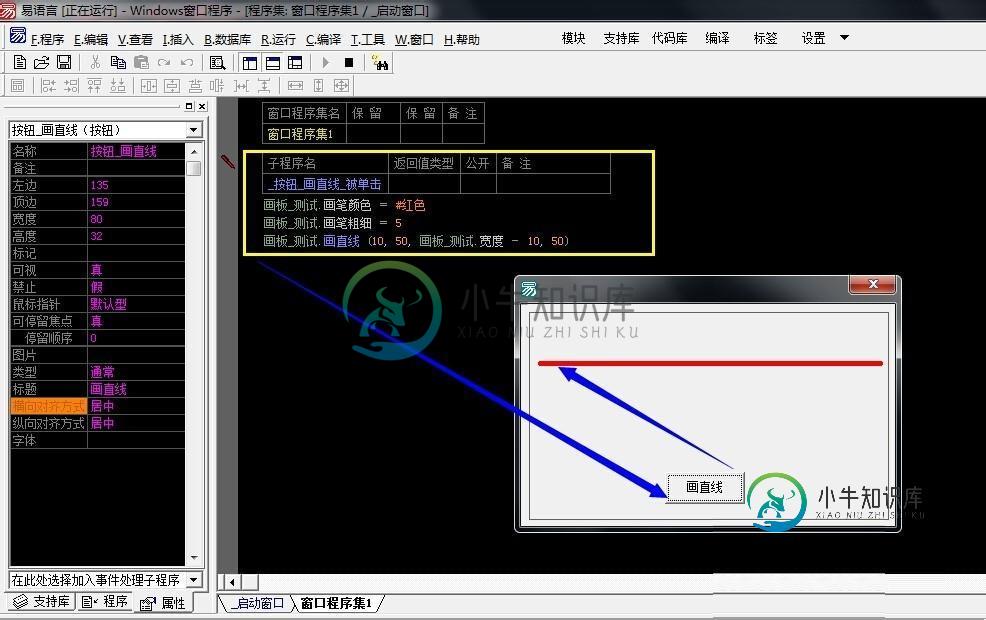Click the Redo arrow icon
This screenshot has width=986, height=620.
click(164, 62)
